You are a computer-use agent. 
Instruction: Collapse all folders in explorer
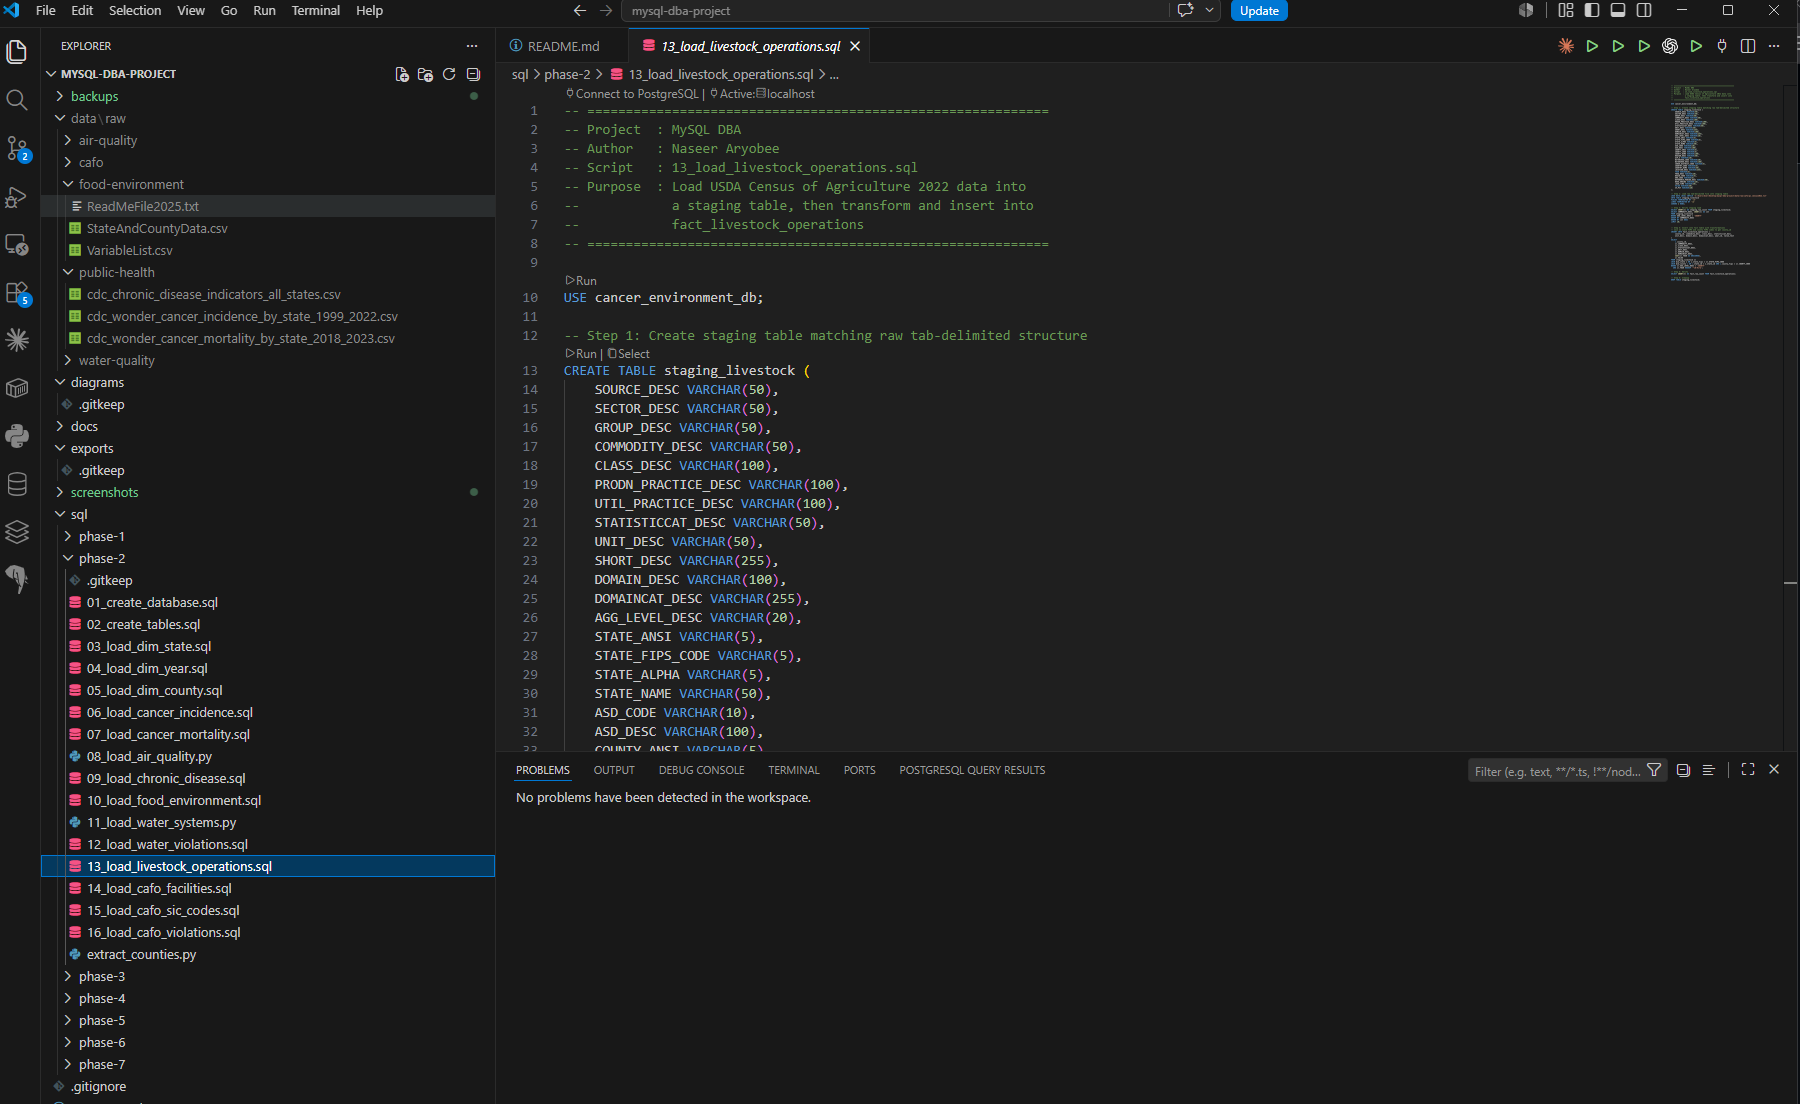[473, 74]
